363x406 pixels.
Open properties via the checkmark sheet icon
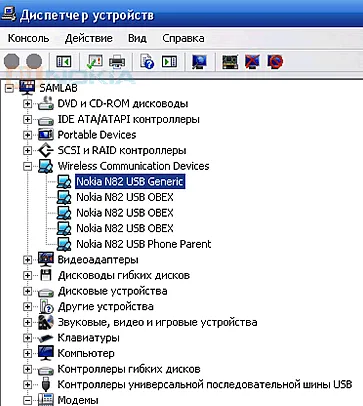click(x=94, y=62)
